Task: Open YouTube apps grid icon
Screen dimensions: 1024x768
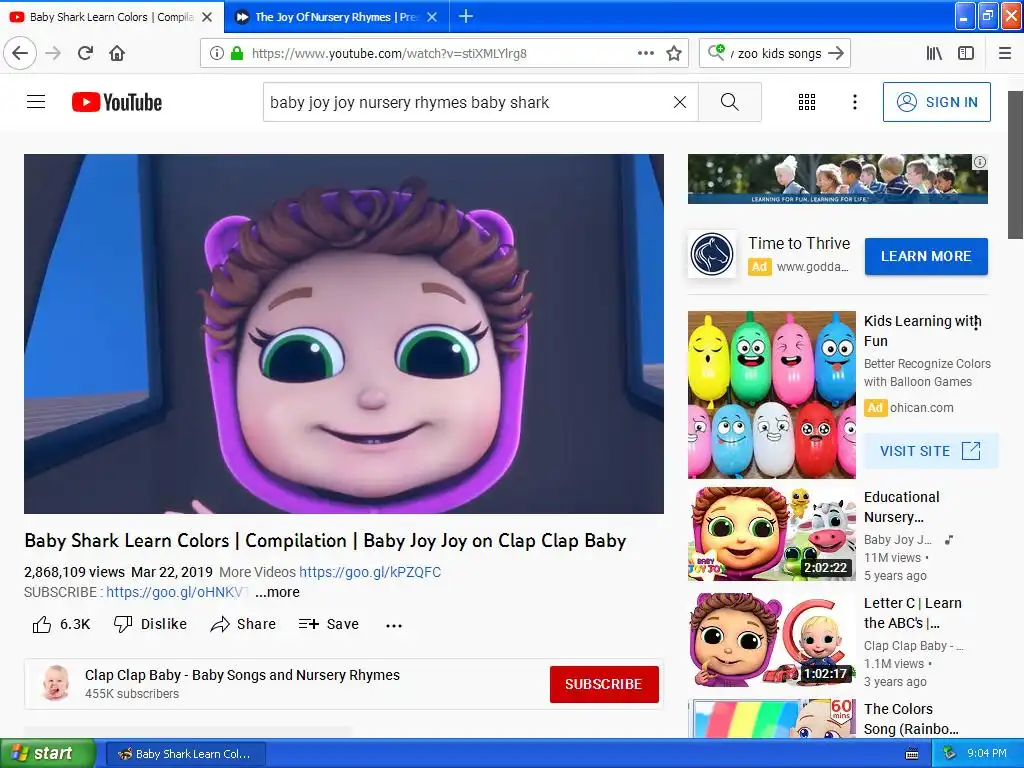Action: click(807, 102)
